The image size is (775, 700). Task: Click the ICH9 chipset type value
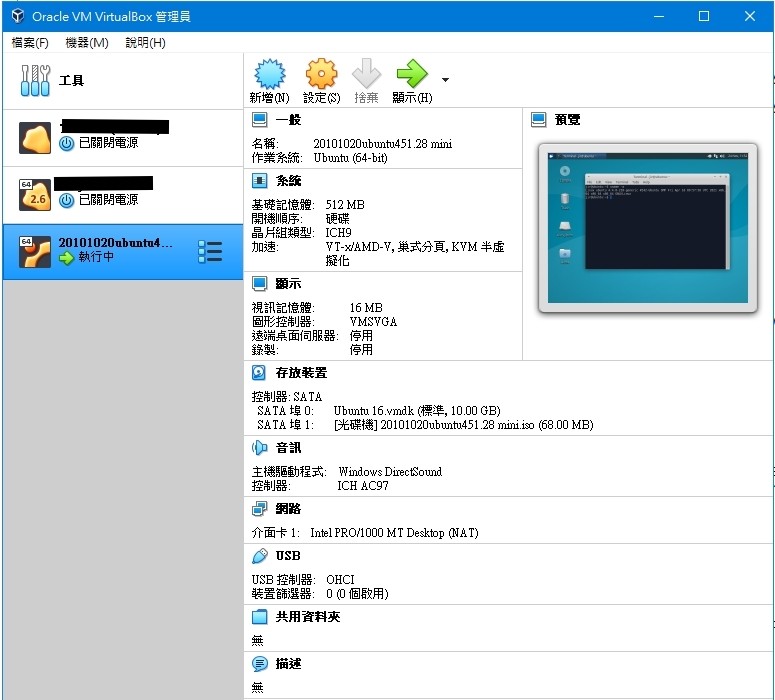pyautogui.click(x=338, y=232)
